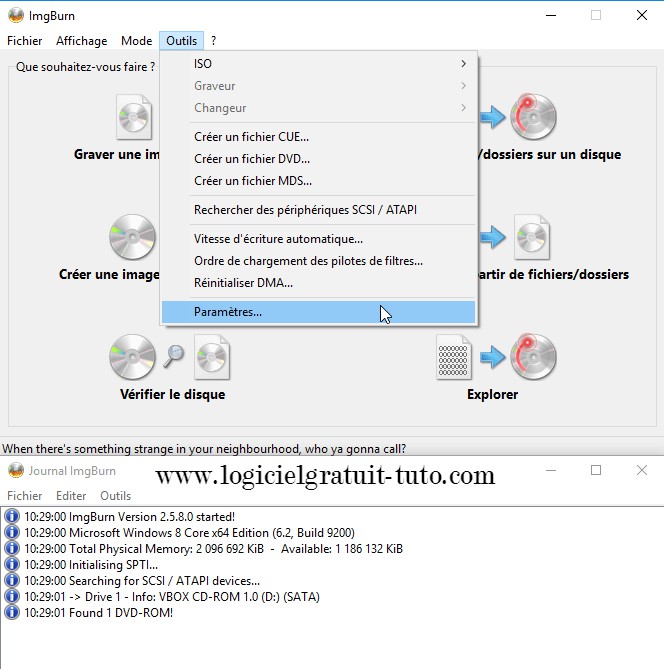Click the 'artir de fichiers/dossiers' label
This screenshot has height=669, width=664.
click(x=553, y=274)
